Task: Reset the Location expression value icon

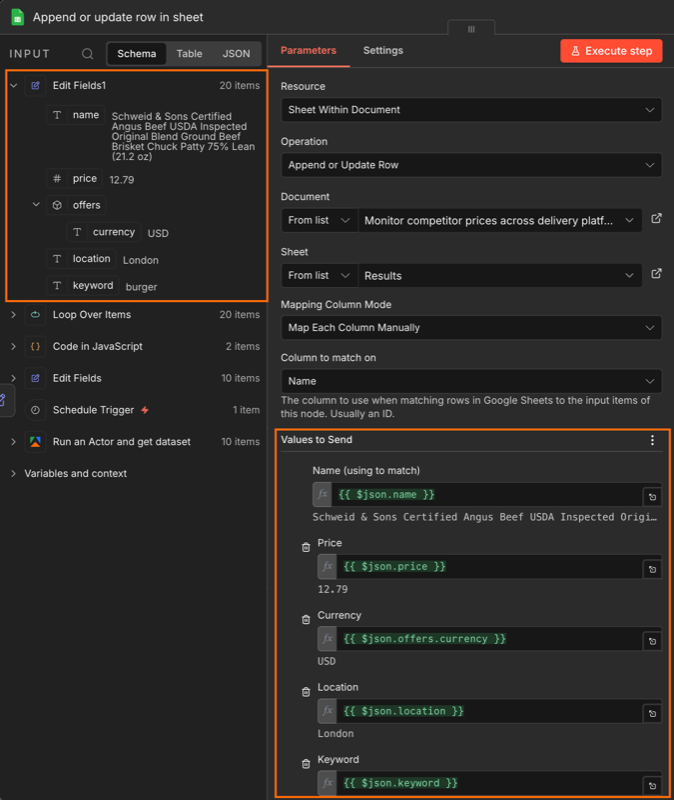Action: click(x=652, y=713)
